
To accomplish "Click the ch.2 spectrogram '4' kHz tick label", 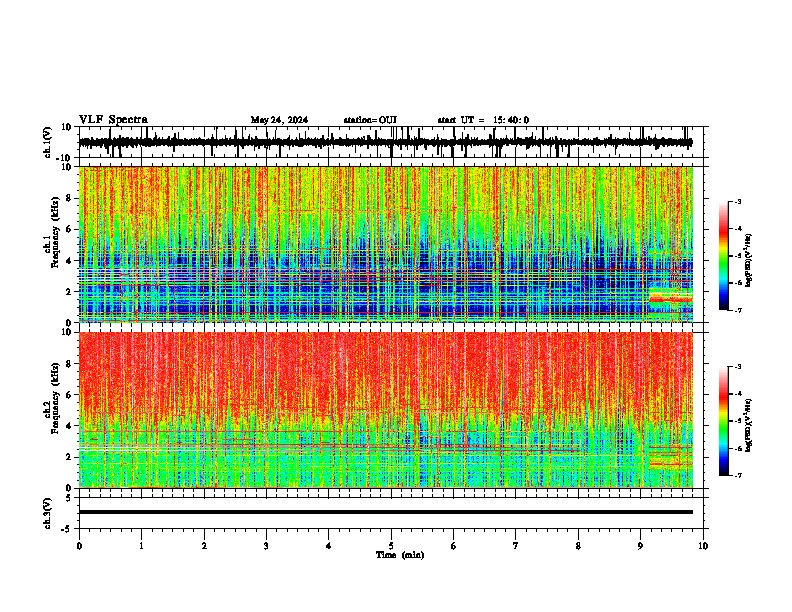I will [x=69, y=426].
